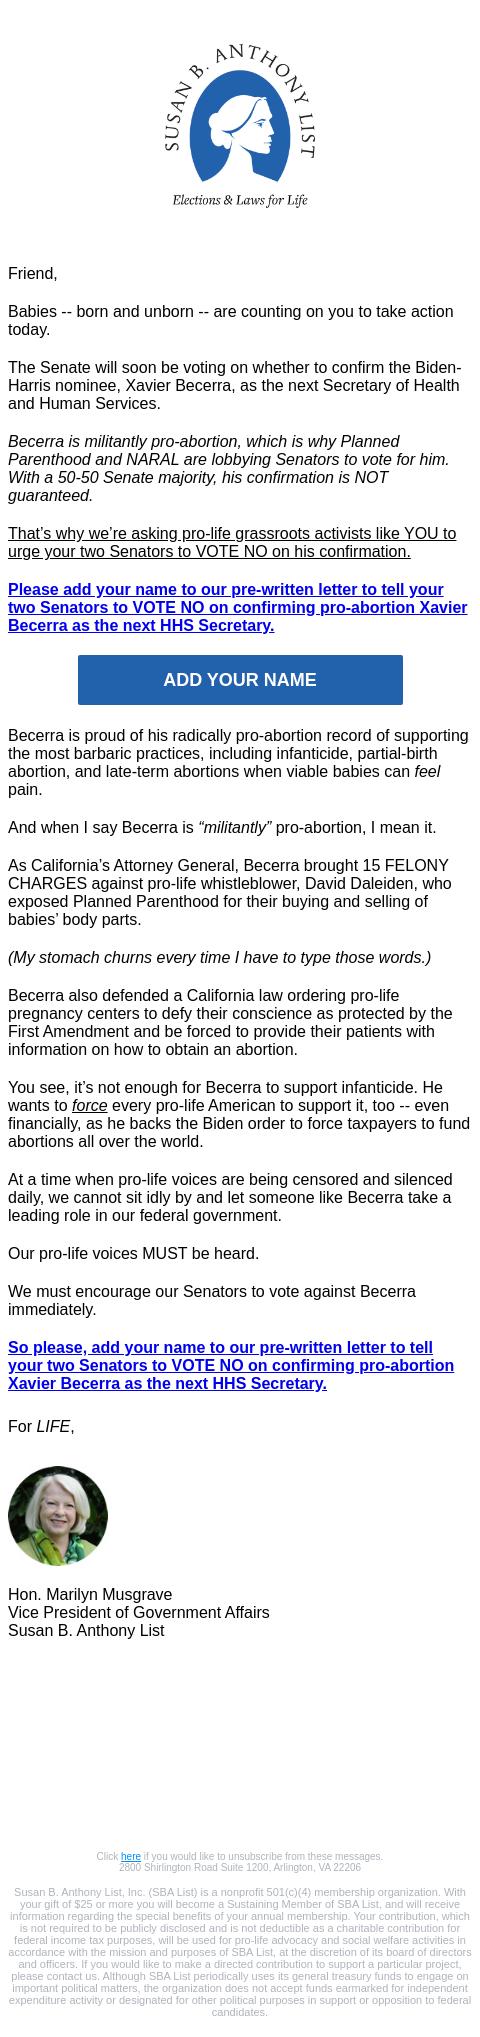The image size is (480, 2037).
Task: Click the 'My stomach churns' italic sentence
Action: (219, 957)
